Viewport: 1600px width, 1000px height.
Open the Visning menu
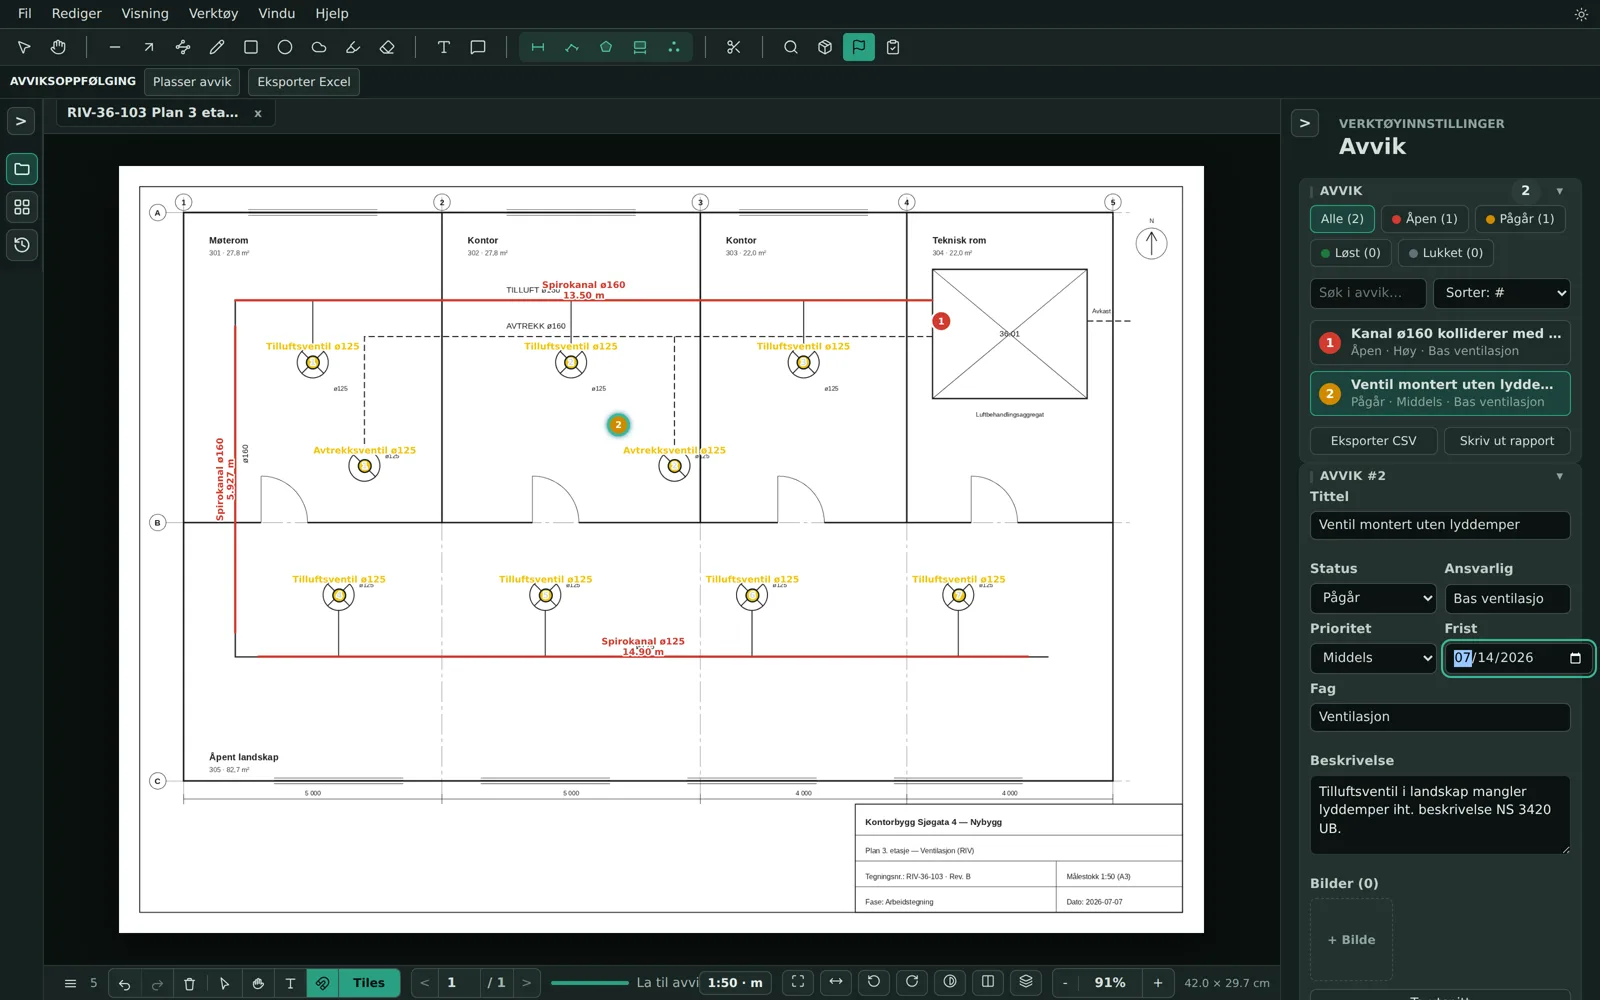pyautogui.click(x=145, y=14)
